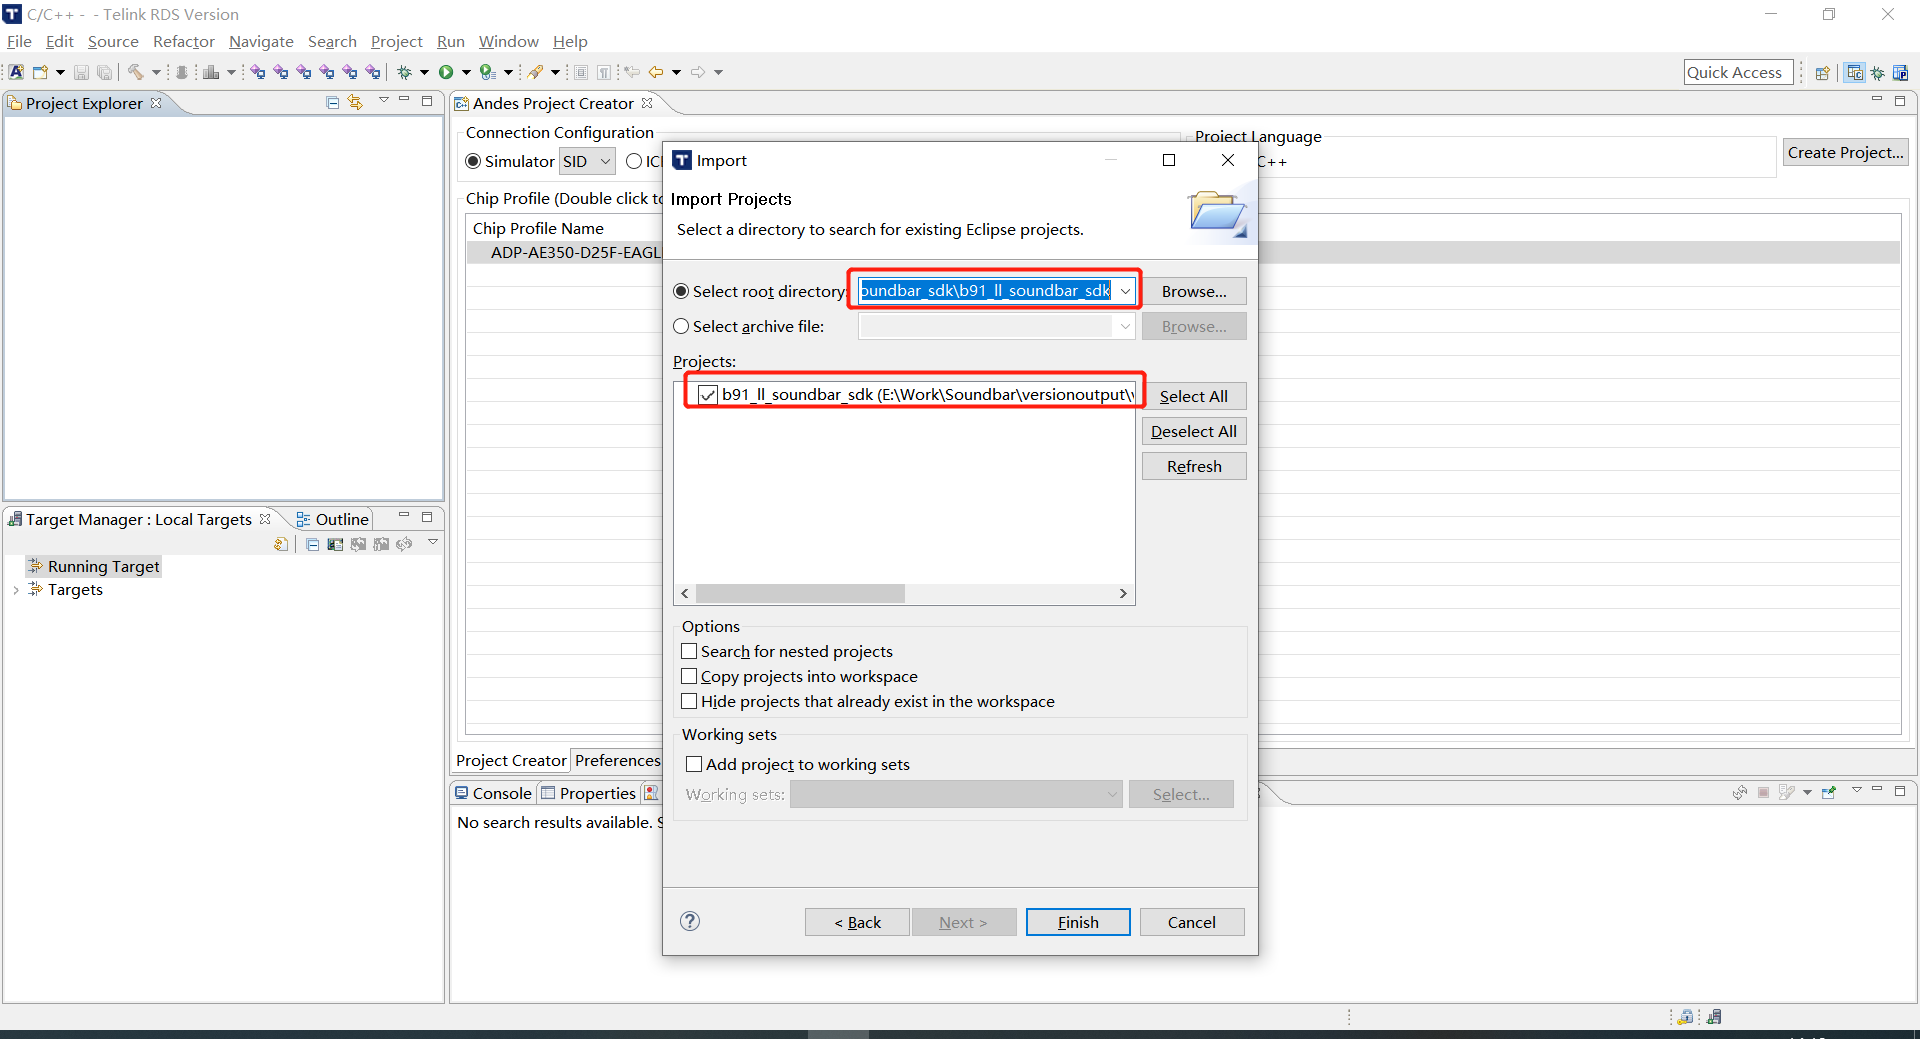Click the New C/C++ Project wizard icon
Viewport: 1920px width, 1039px height.
click(16, 71)
